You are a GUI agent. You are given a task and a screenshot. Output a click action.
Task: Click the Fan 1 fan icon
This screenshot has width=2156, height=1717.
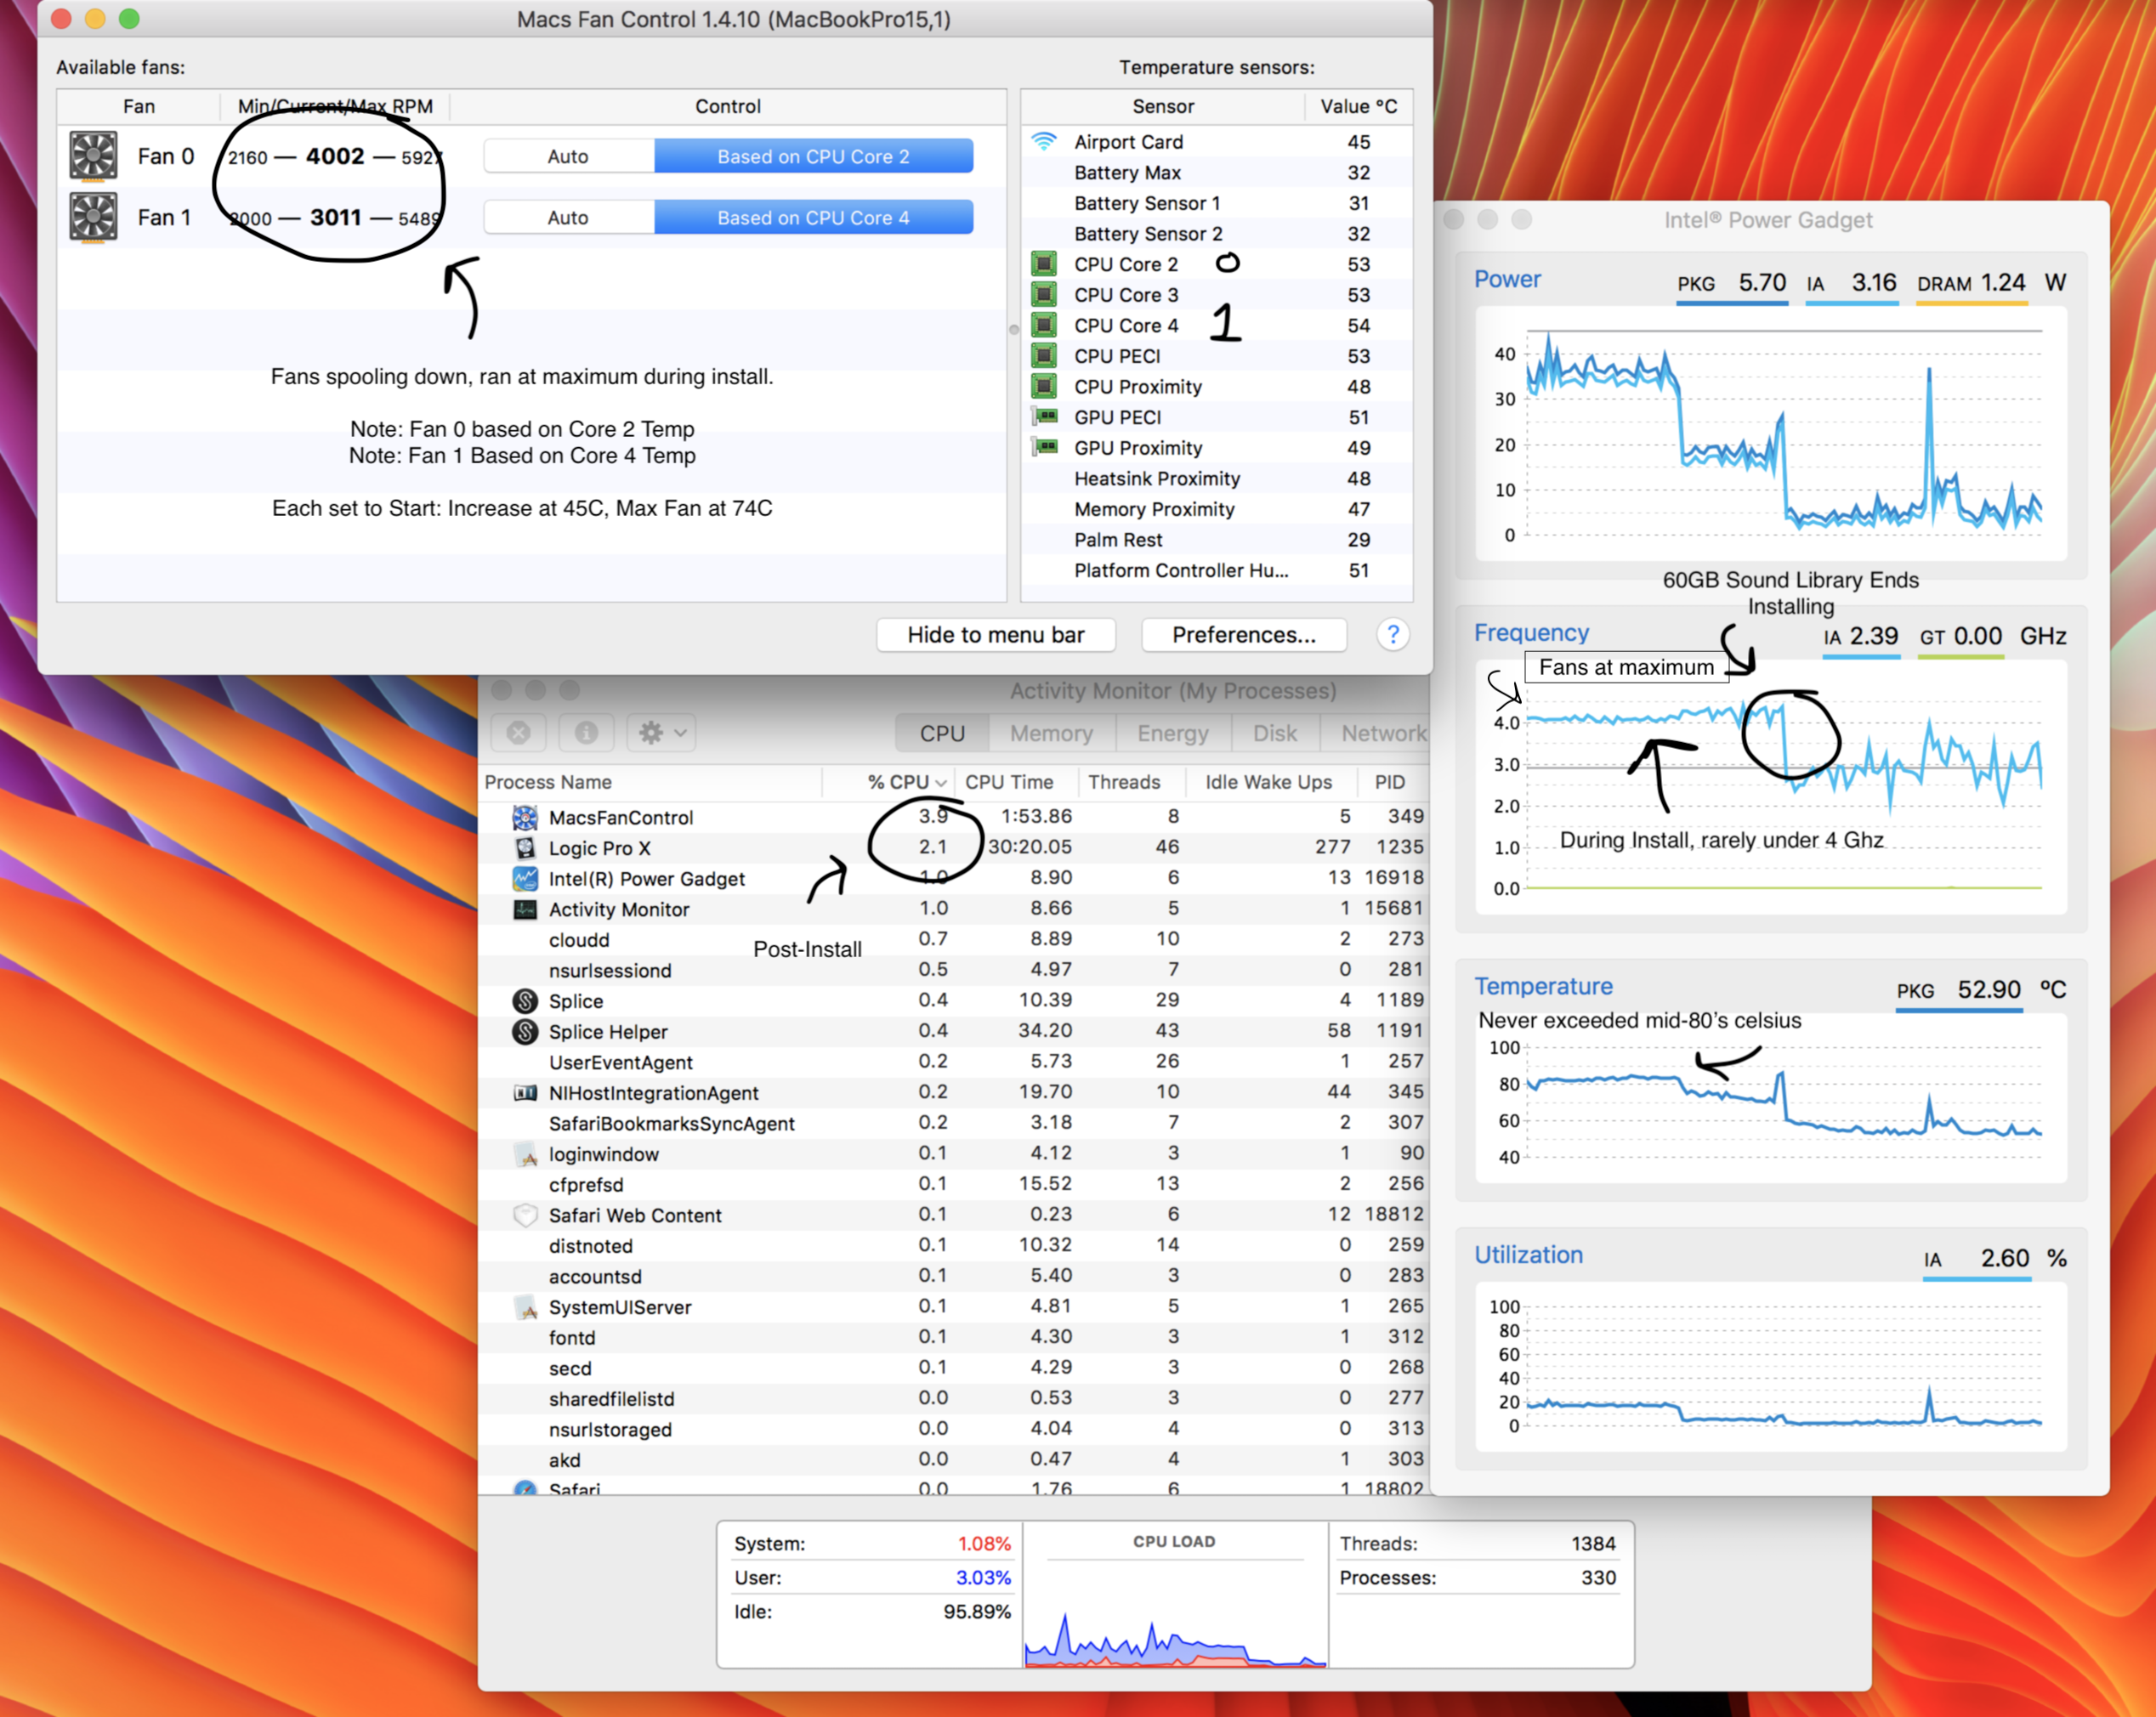coord(93,217)
